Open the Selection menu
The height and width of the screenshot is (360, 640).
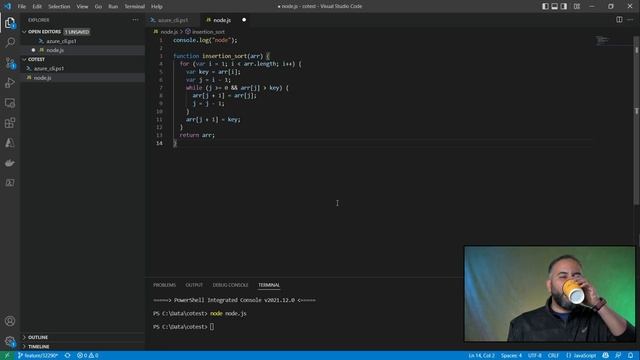pyautogui.click(x=59, y=7)
